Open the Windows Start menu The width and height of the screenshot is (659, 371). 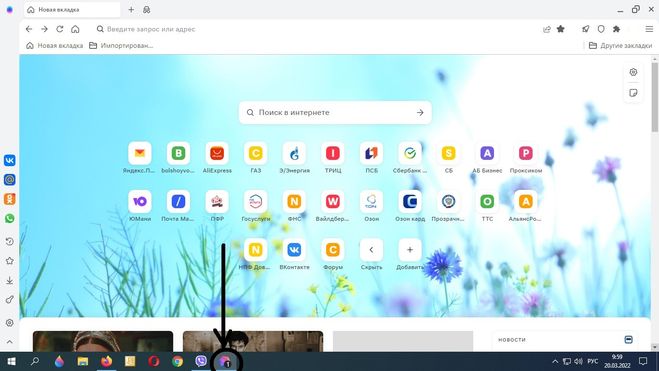(x=11, y=361)
